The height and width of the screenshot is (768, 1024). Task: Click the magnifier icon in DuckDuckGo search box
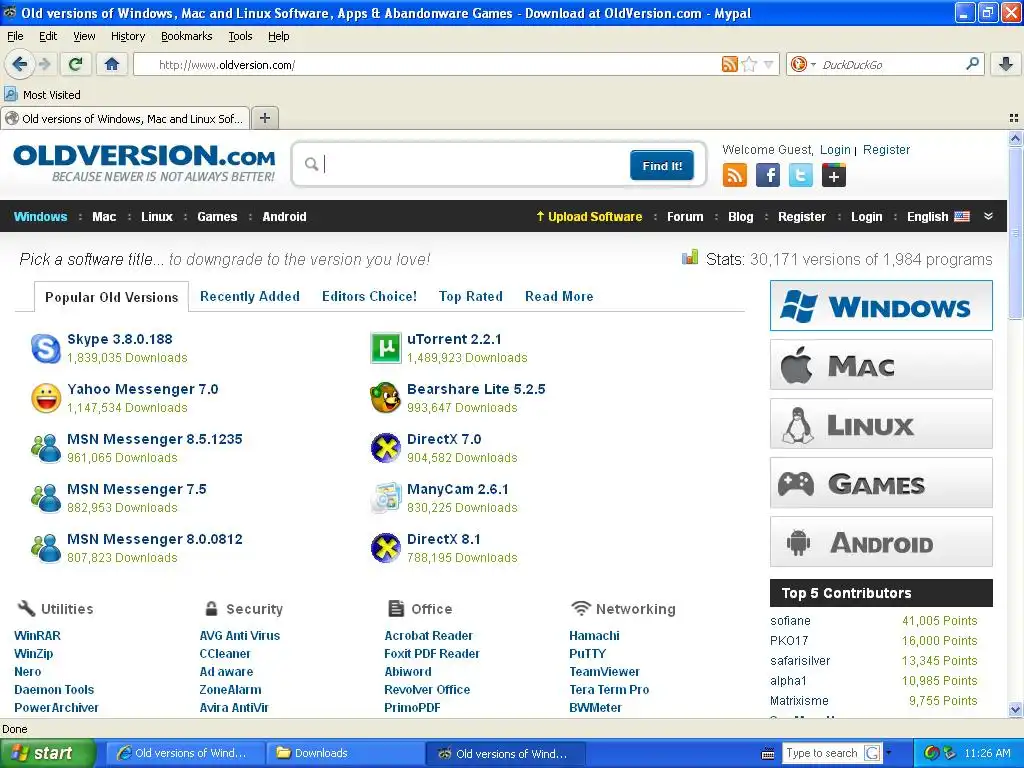[972, 64]
